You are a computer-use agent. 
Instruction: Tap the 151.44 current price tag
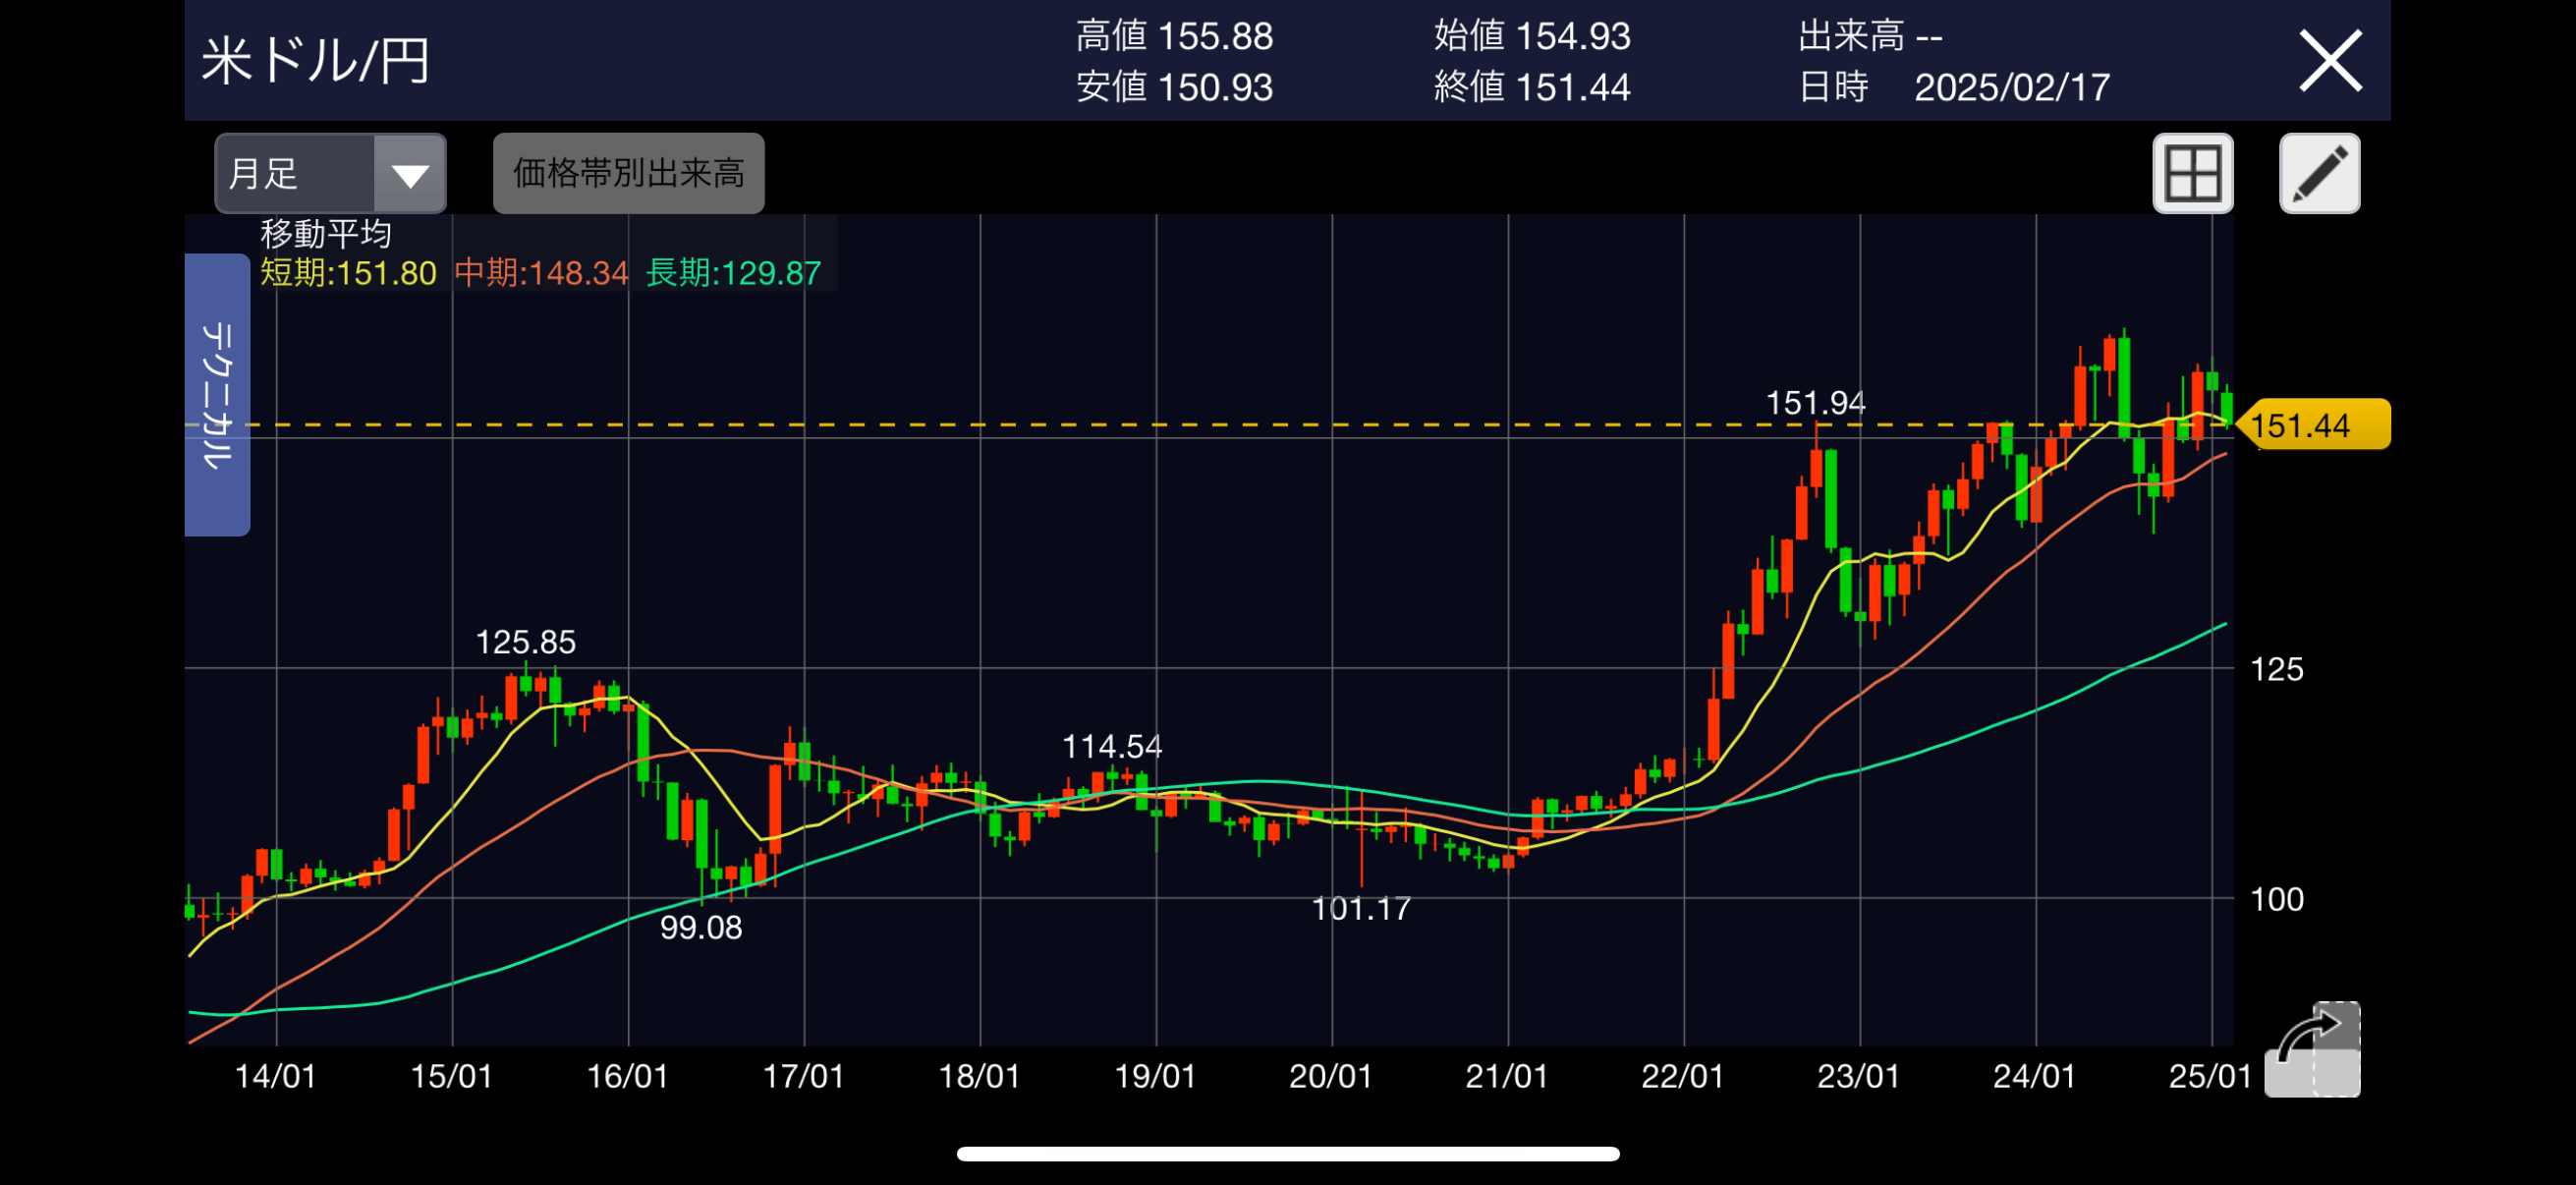pos(2314,425)
